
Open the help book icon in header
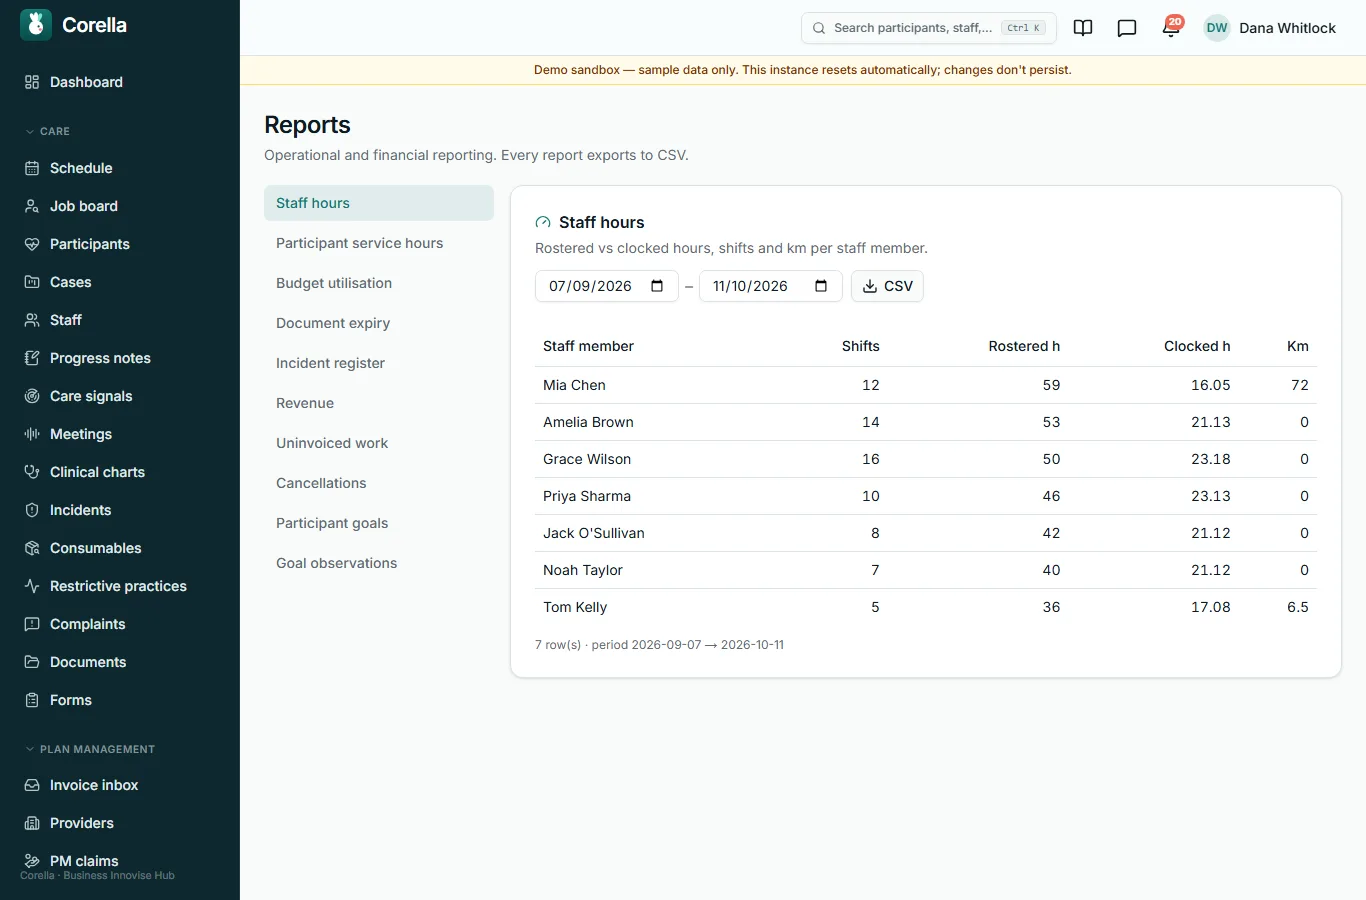[1083, 28]
